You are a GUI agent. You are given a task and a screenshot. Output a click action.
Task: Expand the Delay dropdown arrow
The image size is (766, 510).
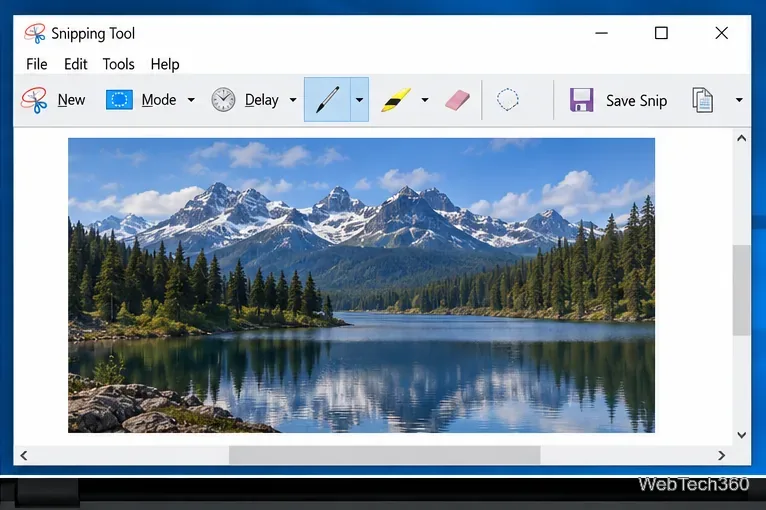(293, 100)
